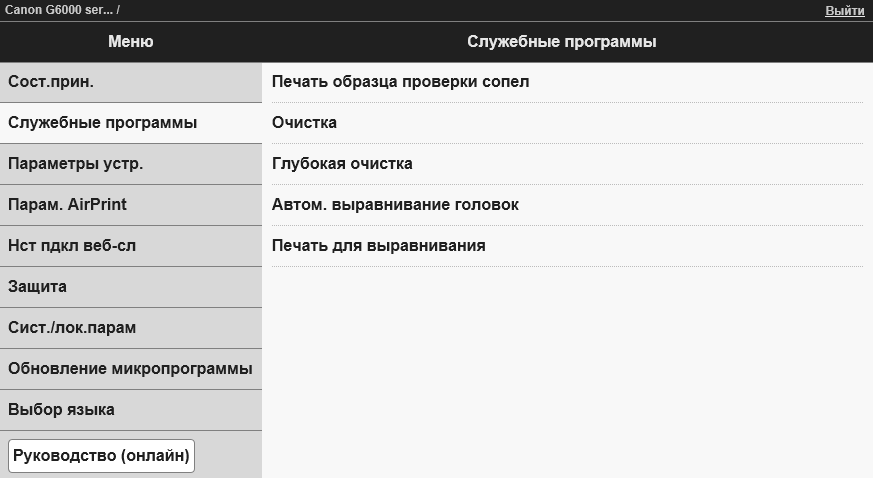This screenshot has width=873, height=478.
Task: Click the Меню header above the sidebar
Action: click(x=130, y=42)
